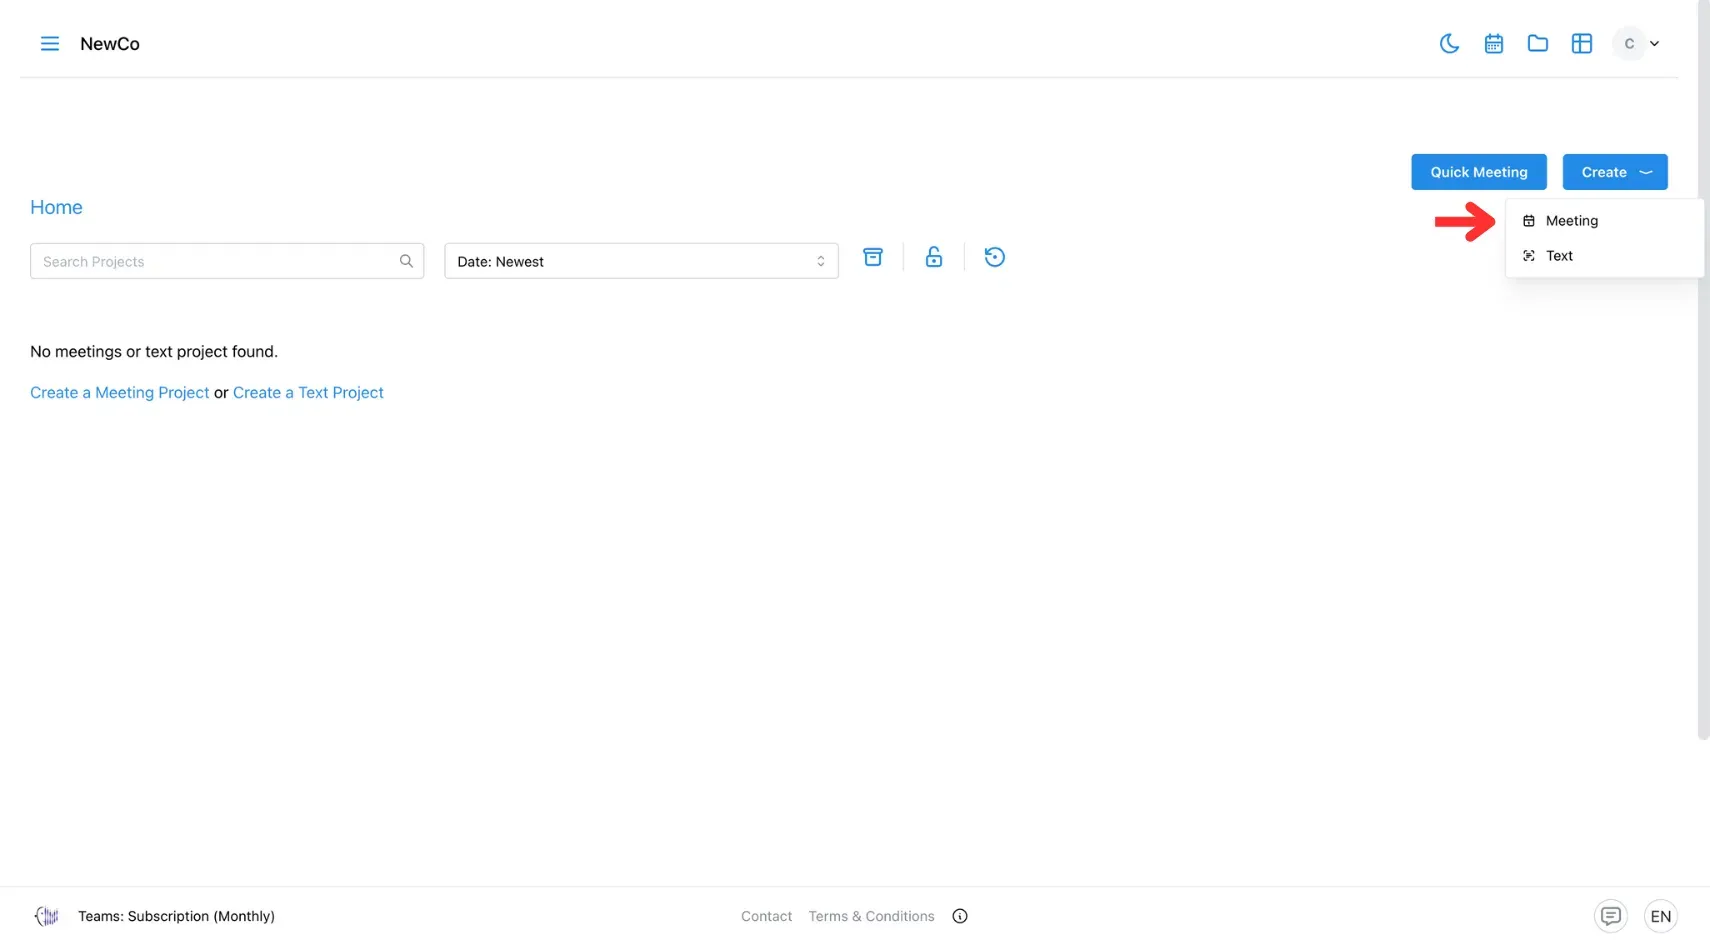The width and height of the screenshot is (1710, 945).
Task: Click the info icon next to Terms & Conditions
Action: coord(959,916)
